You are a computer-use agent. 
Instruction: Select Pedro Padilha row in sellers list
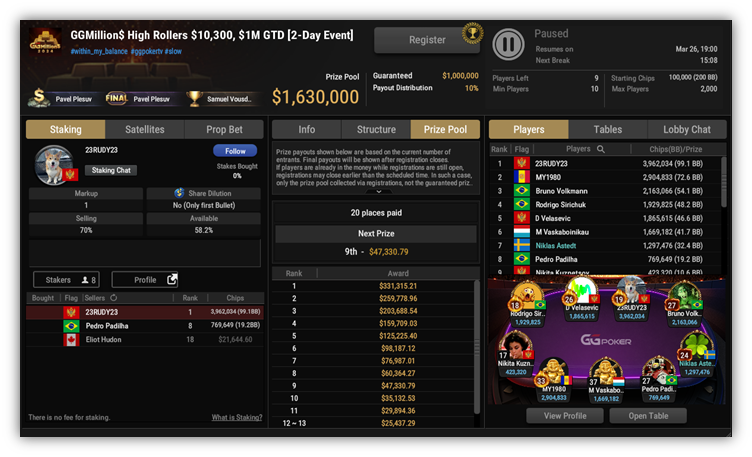point(144,326)
